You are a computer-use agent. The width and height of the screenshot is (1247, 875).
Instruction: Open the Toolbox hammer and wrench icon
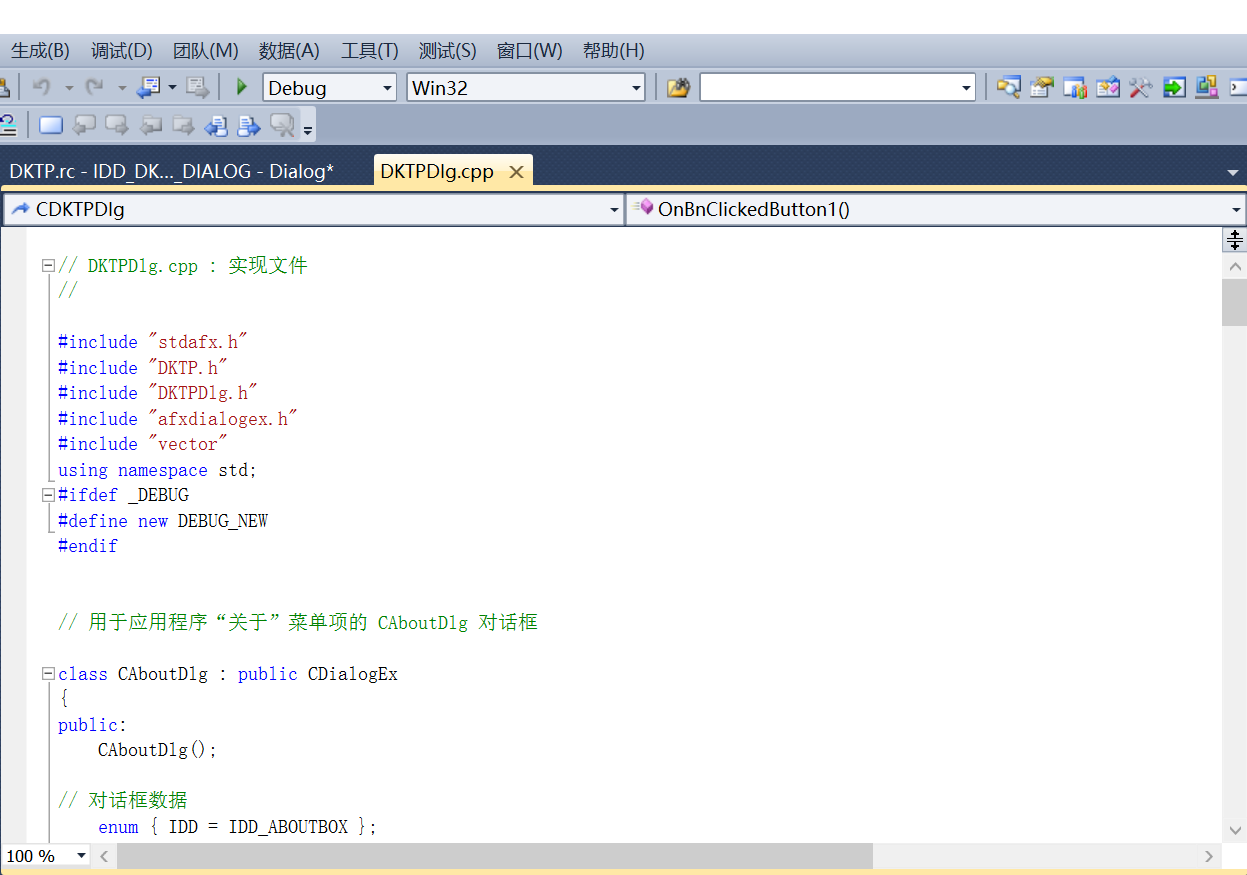[1140, 88]
